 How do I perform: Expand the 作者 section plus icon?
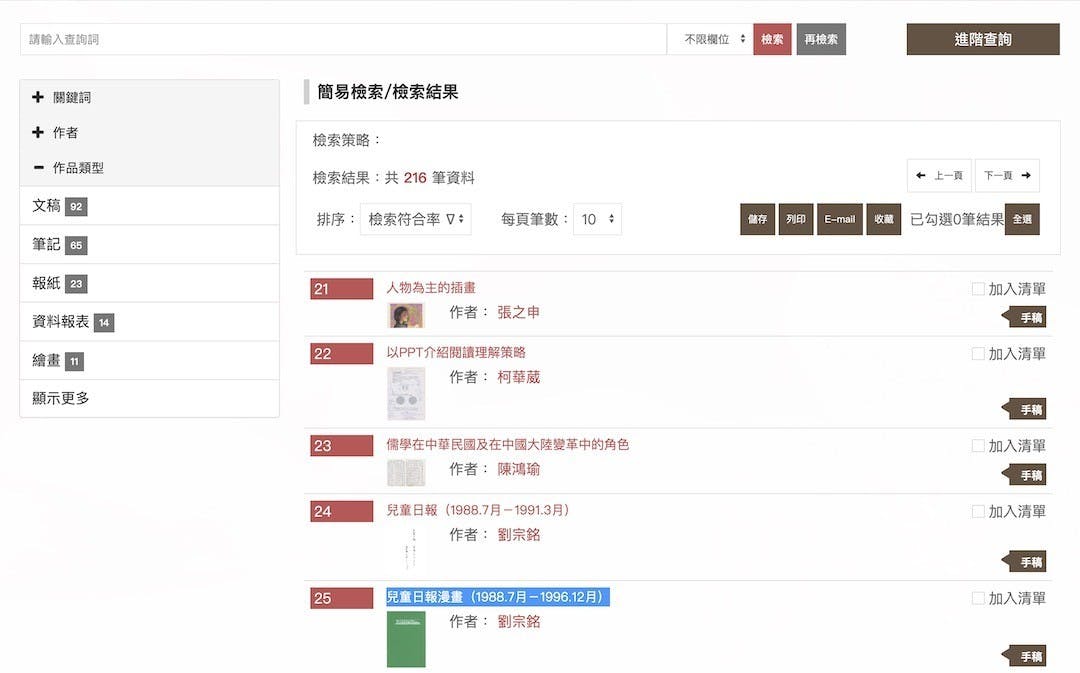click(x=38, y=133)
